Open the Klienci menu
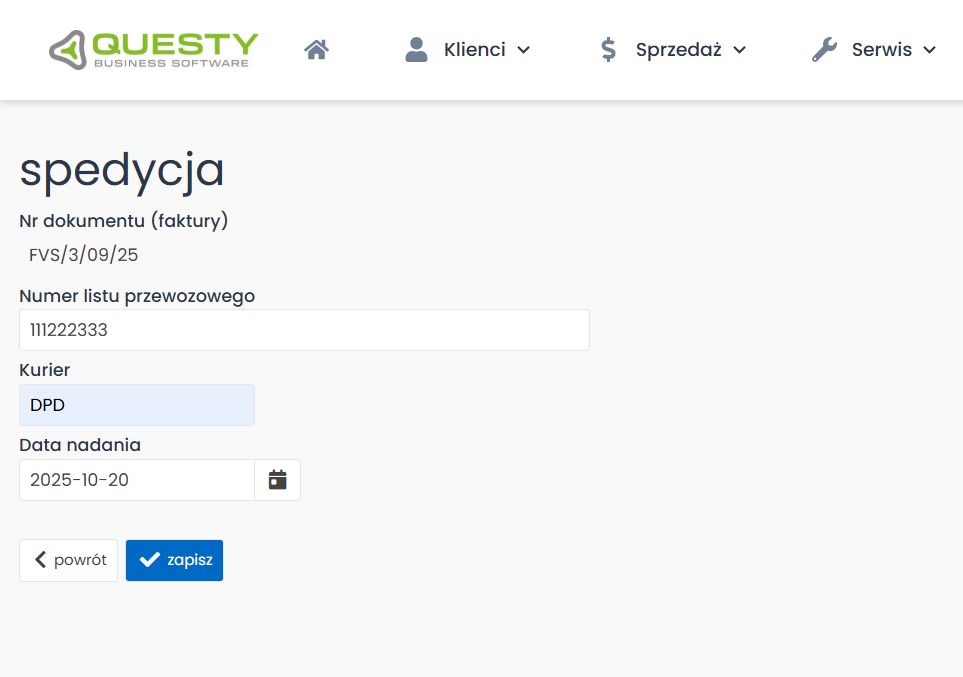Screen dimensions: 963x677 click(474, 48)
